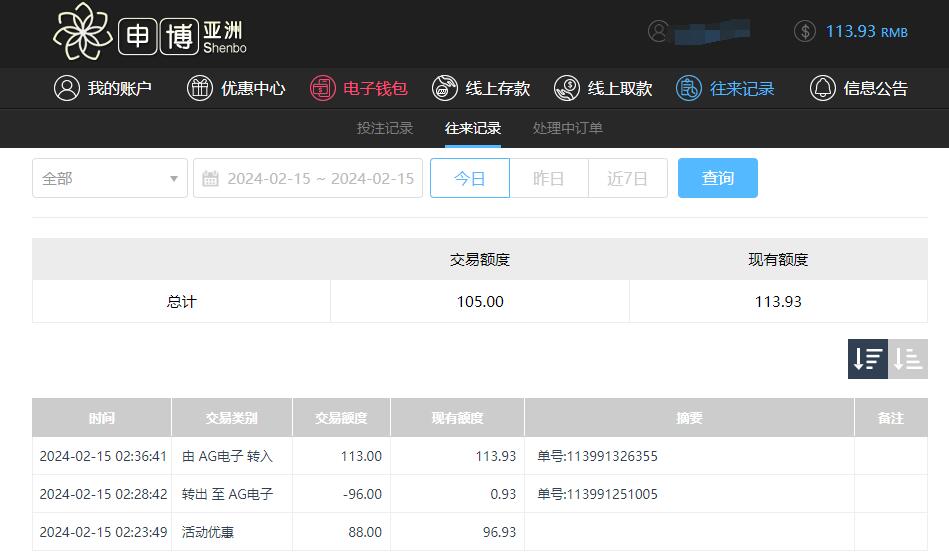Image resolution: width=949 pixels, height=559 pixels.
Task: Click the 113.93 total in summary table
Action: [x=778, y=301]
